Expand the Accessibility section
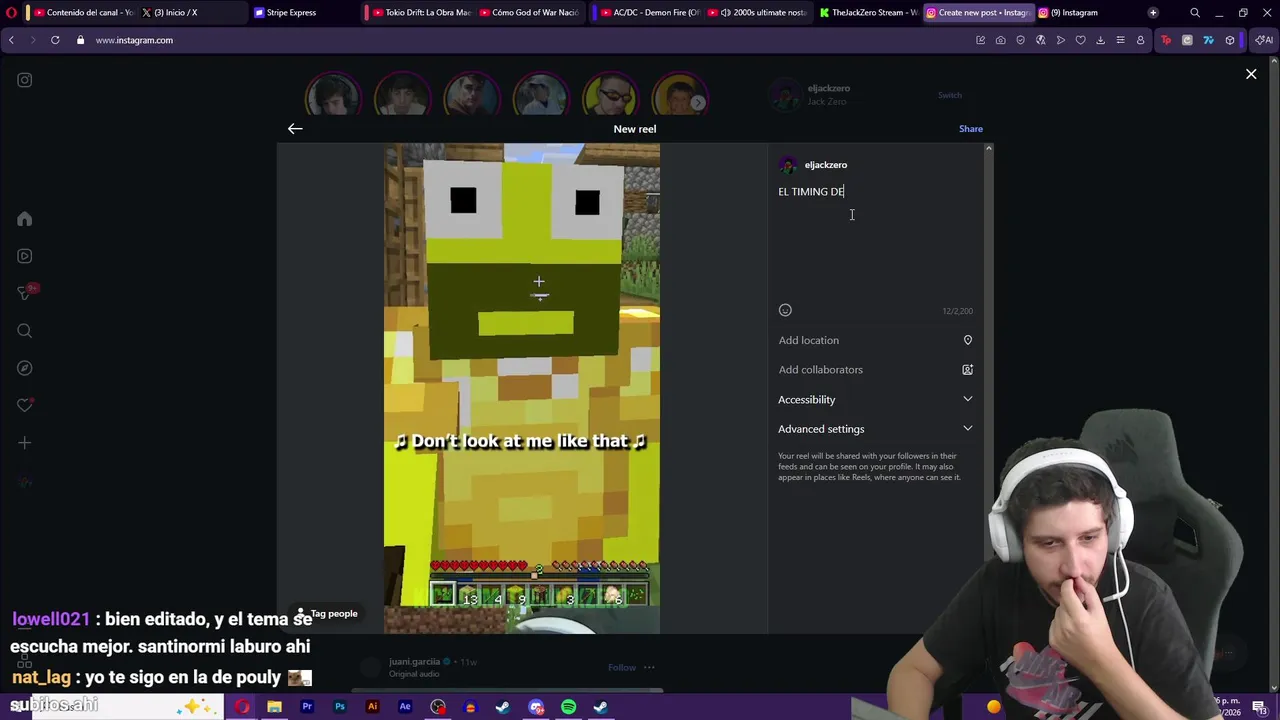 pyautogui.click(x=875, y=399)
